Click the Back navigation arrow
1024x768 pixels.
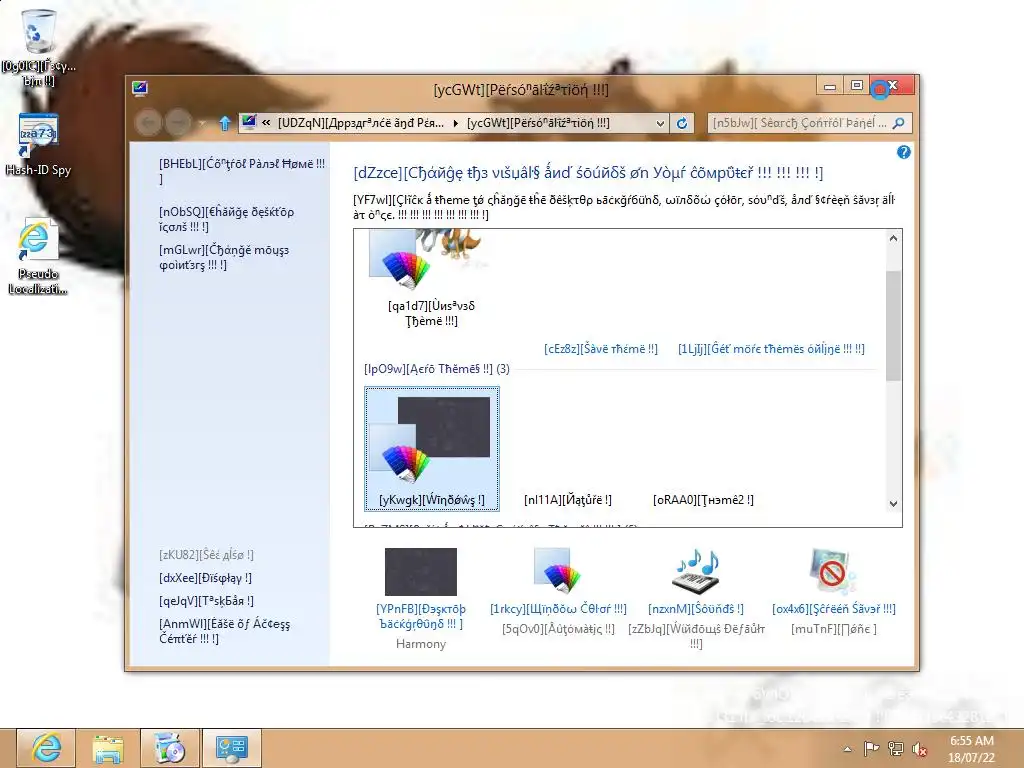(x=148, y=123)
